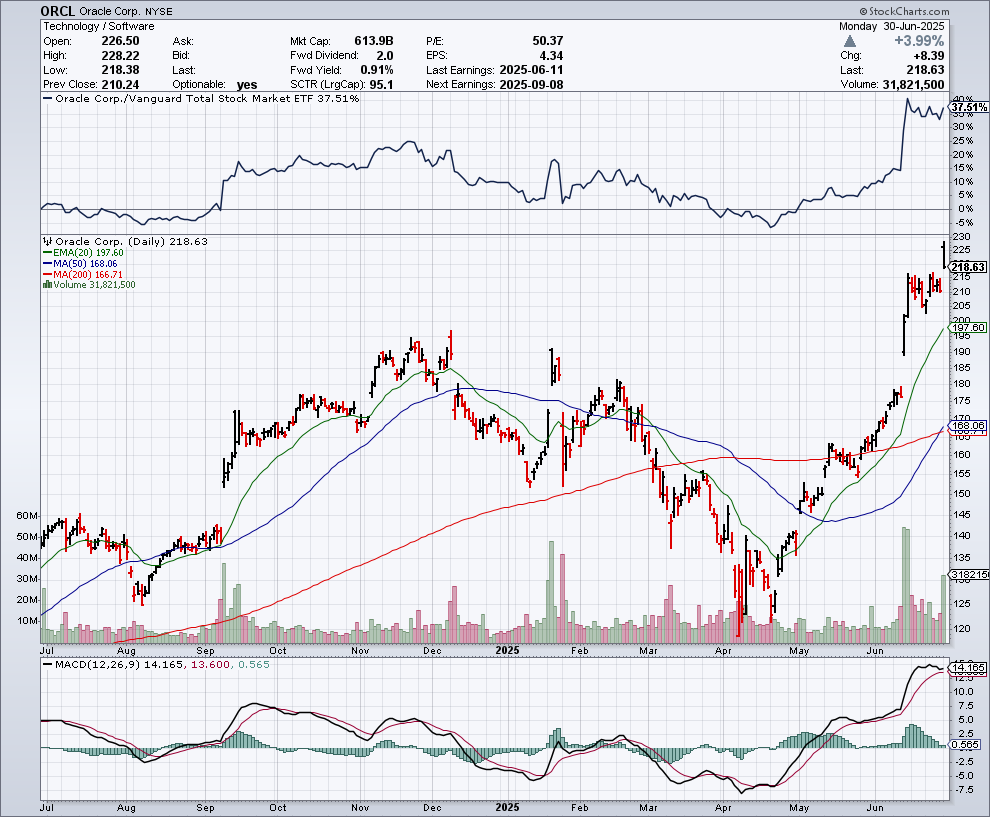The image size is (990, 817).
Task: Click the MA(50) 168.06 legend entry
Action: [80, 263]
